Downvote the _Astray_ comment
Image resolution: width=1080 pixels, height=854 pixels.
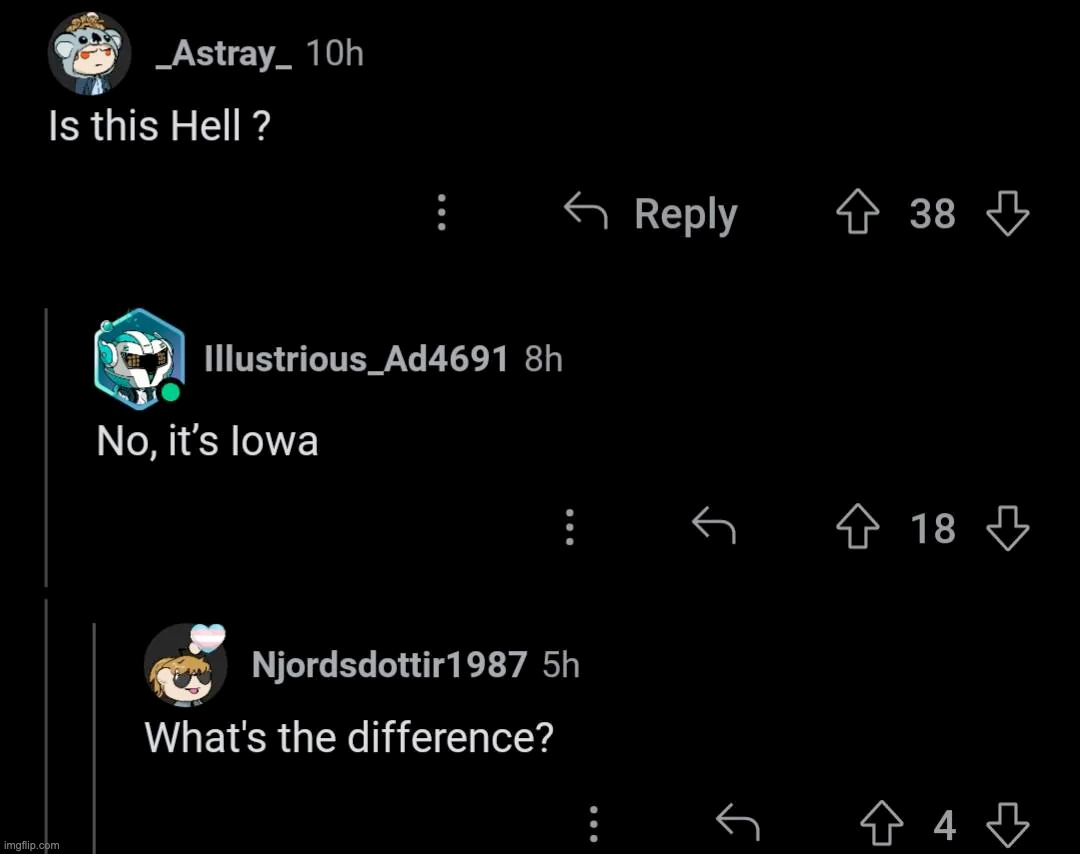[1007, 213]
